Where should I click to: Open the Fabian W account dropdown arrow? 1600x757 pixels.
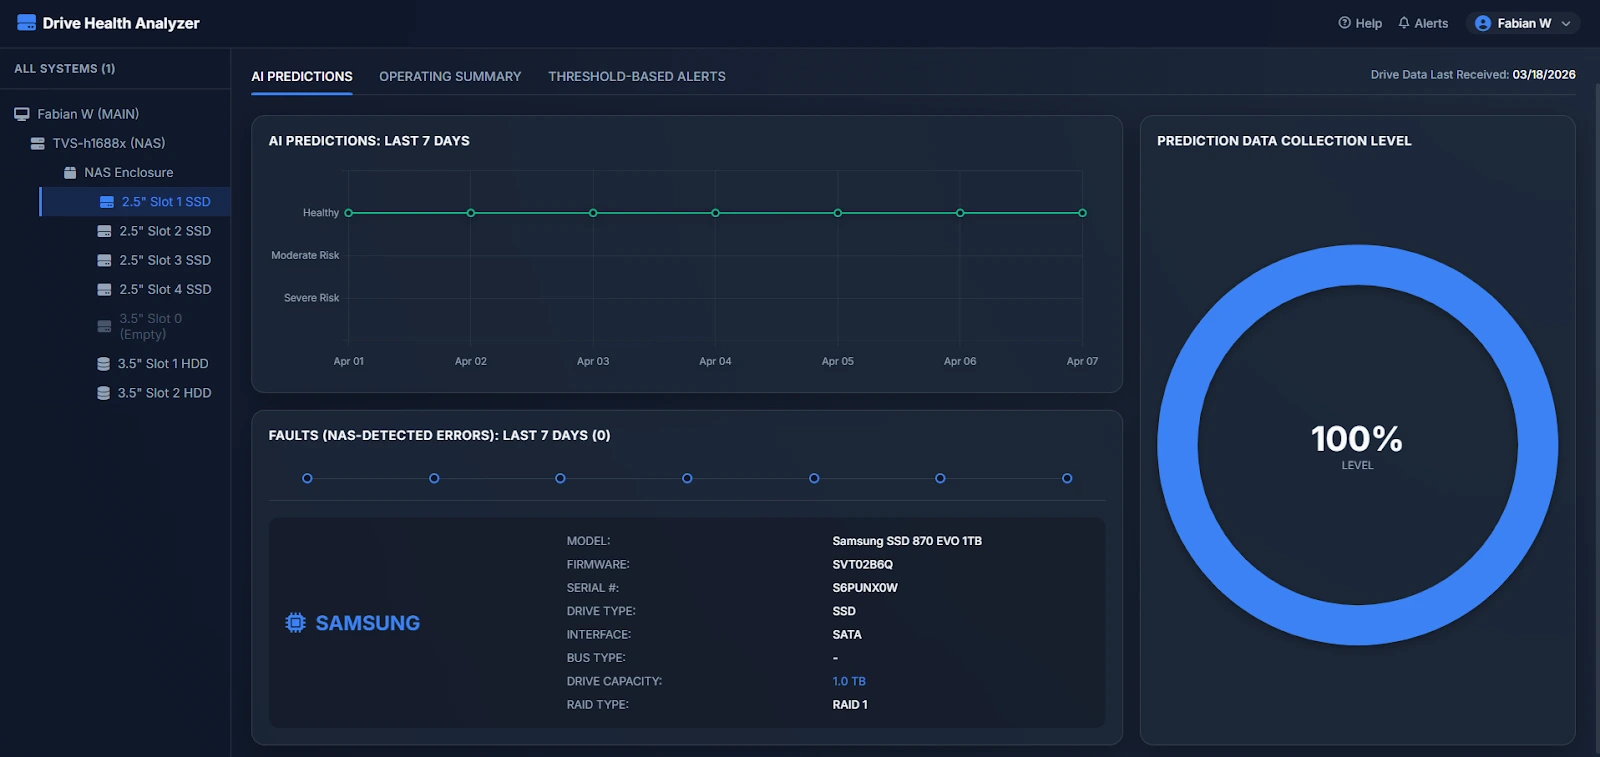tap(1566, 24)
